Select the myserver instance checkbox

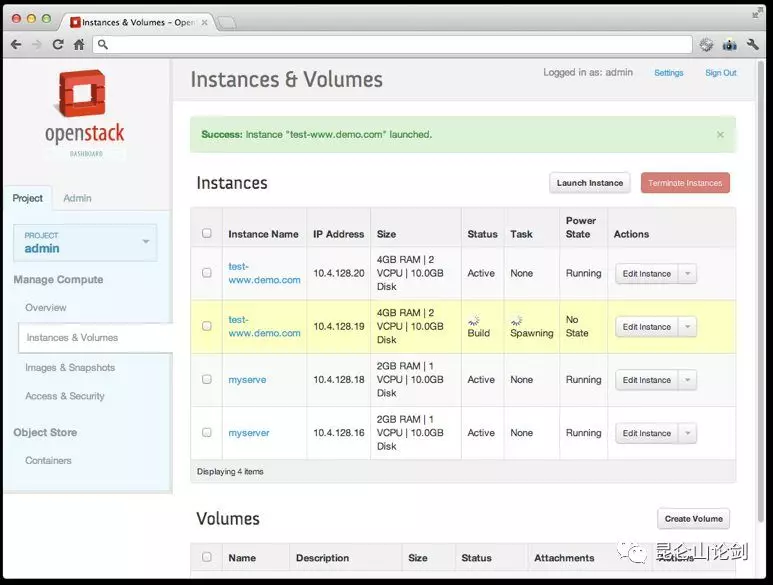[207, 433]
